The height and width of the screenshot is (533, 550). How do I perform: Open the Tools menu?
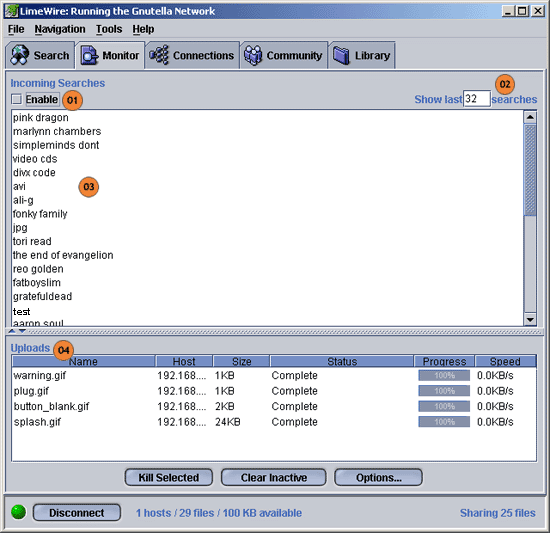coord(109,29)
